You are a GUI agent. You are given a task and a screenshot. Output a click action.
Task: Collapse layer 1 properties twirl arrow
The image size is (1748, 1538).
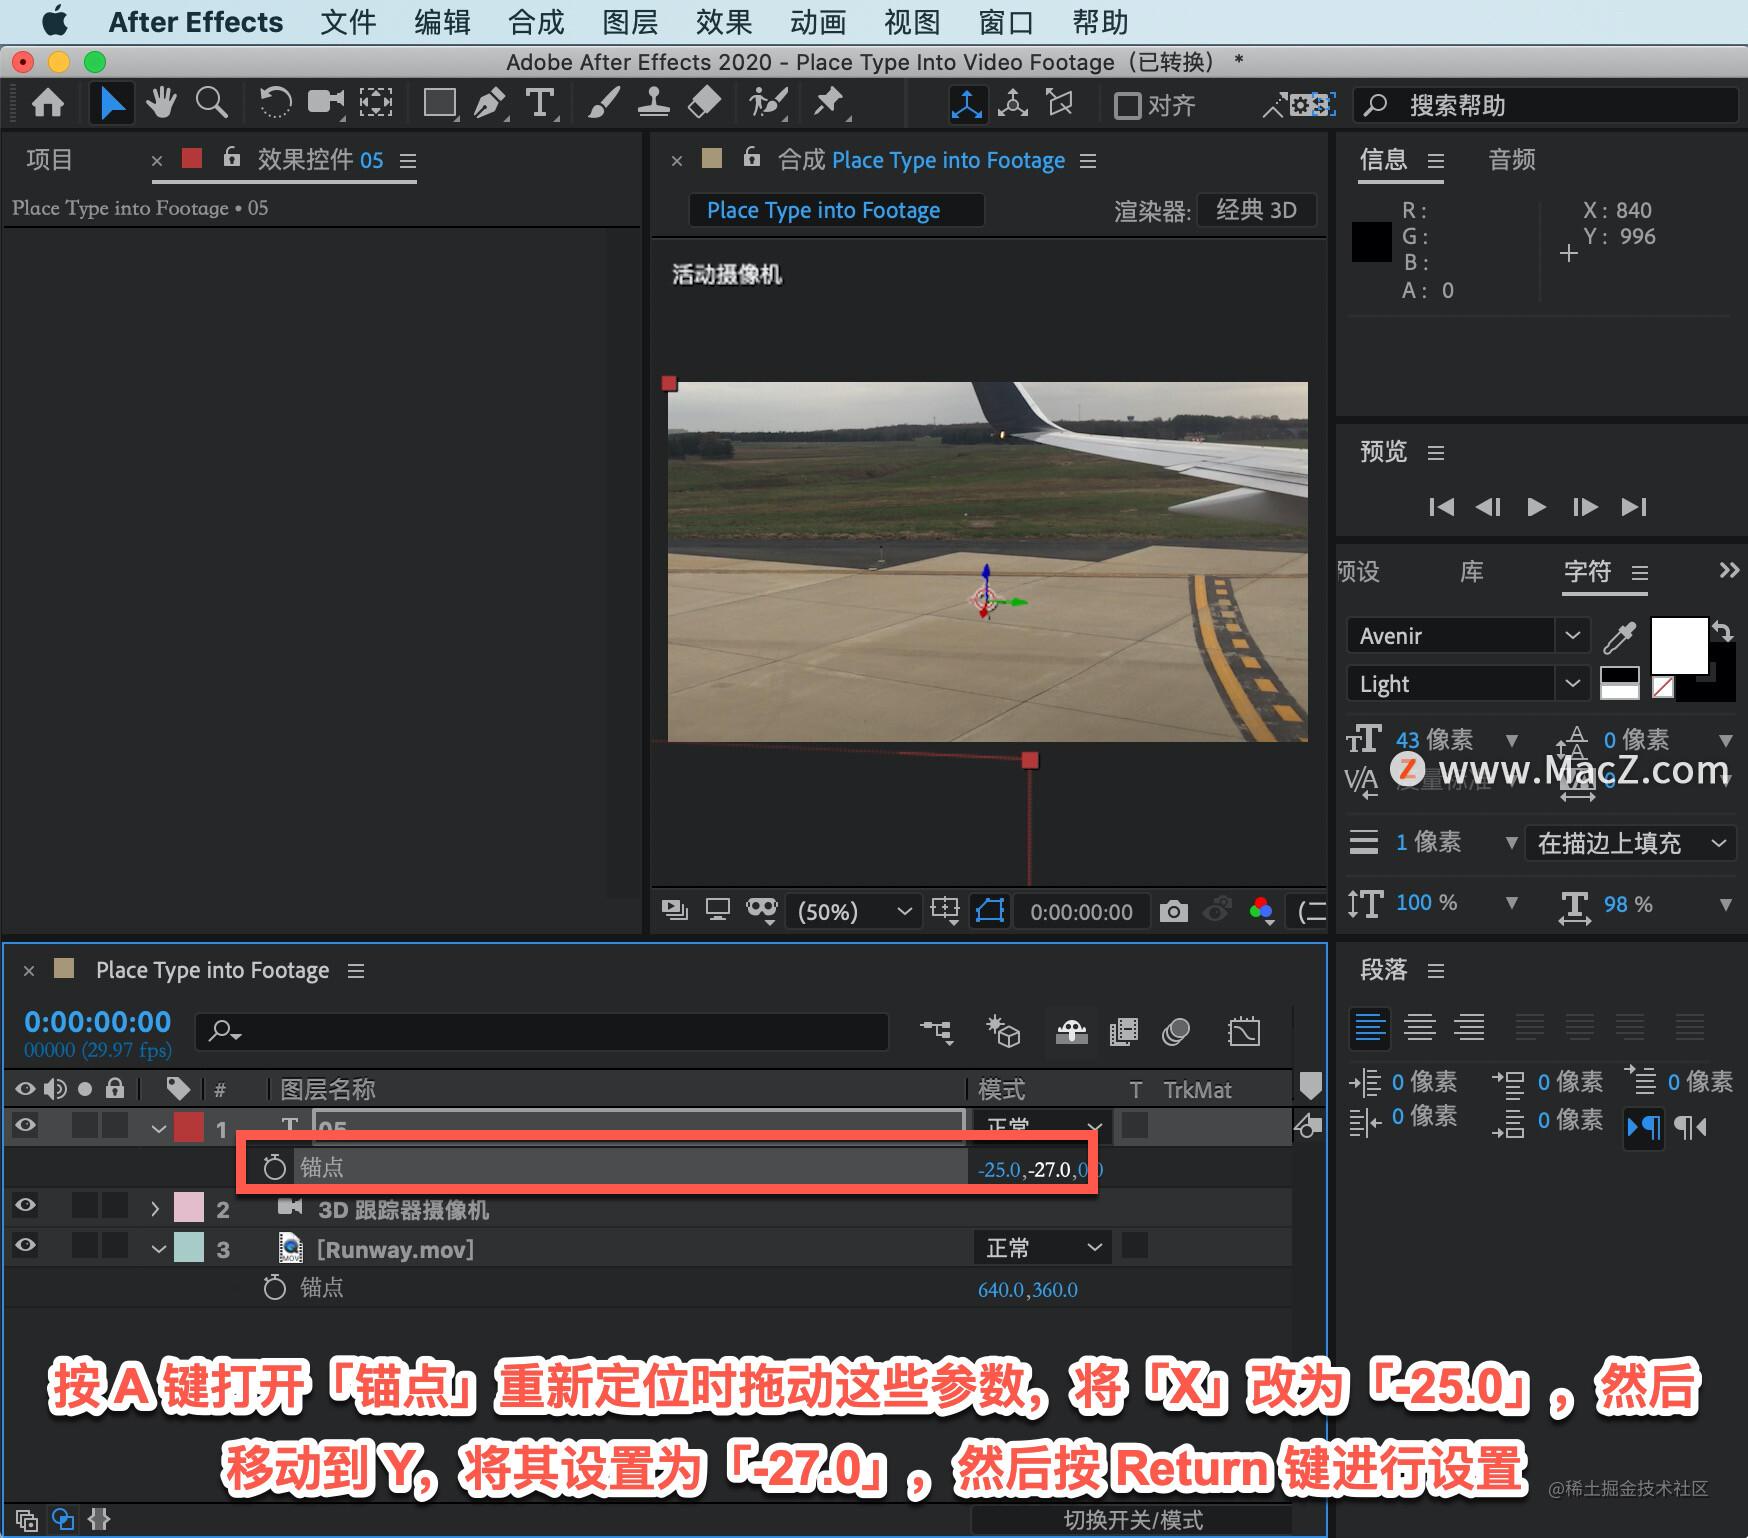coord(158,1129)
